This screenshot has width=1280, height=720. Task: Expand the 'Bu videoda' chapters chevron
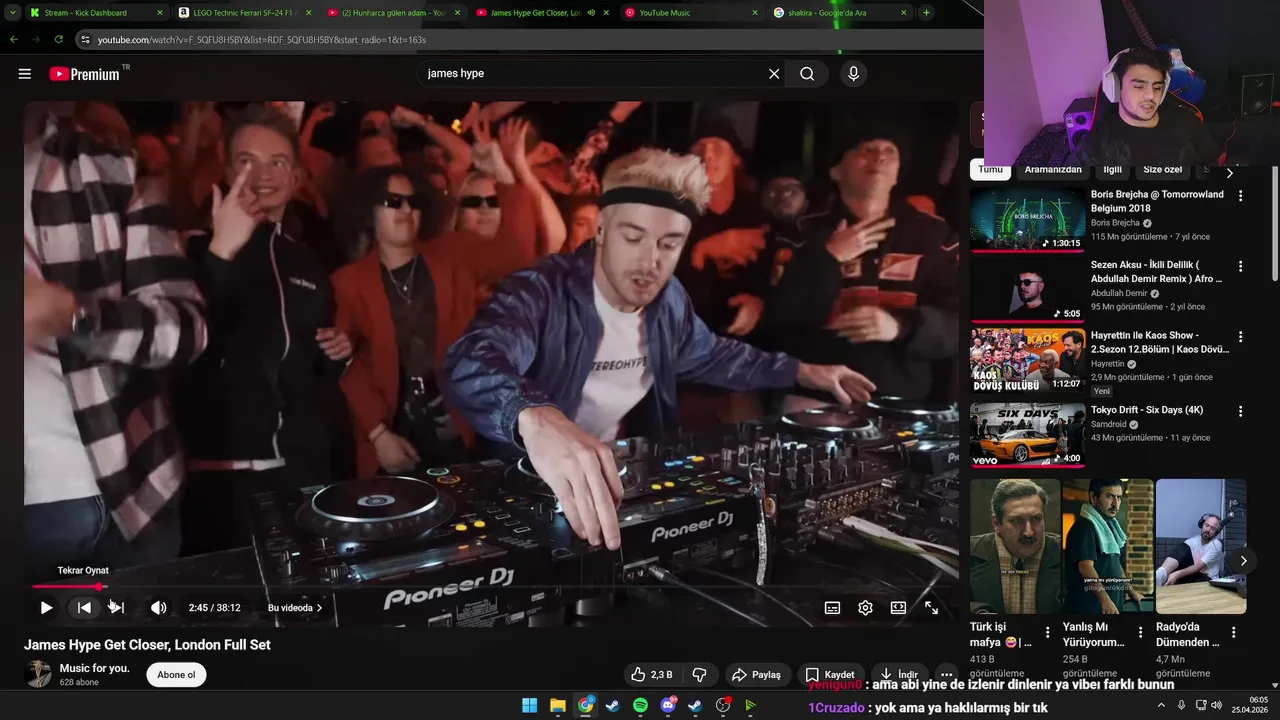(319, 608)
